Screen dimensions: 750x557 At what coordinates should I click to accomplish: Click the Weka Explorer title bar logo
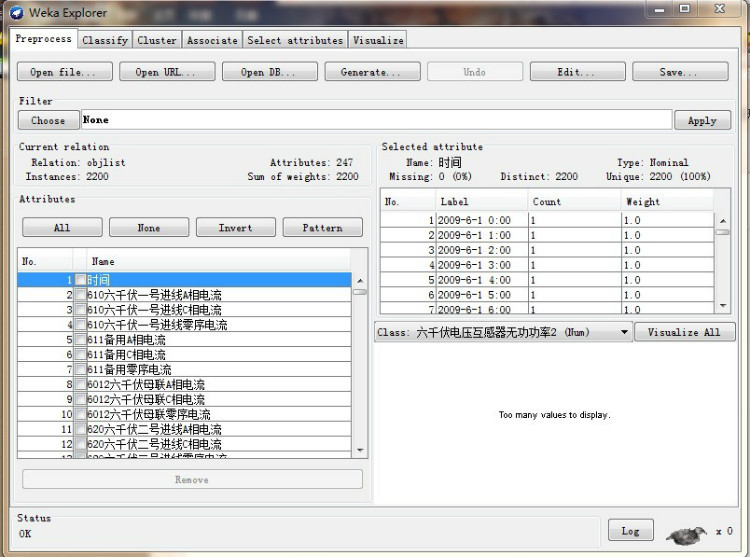click(x=16, y=13)
